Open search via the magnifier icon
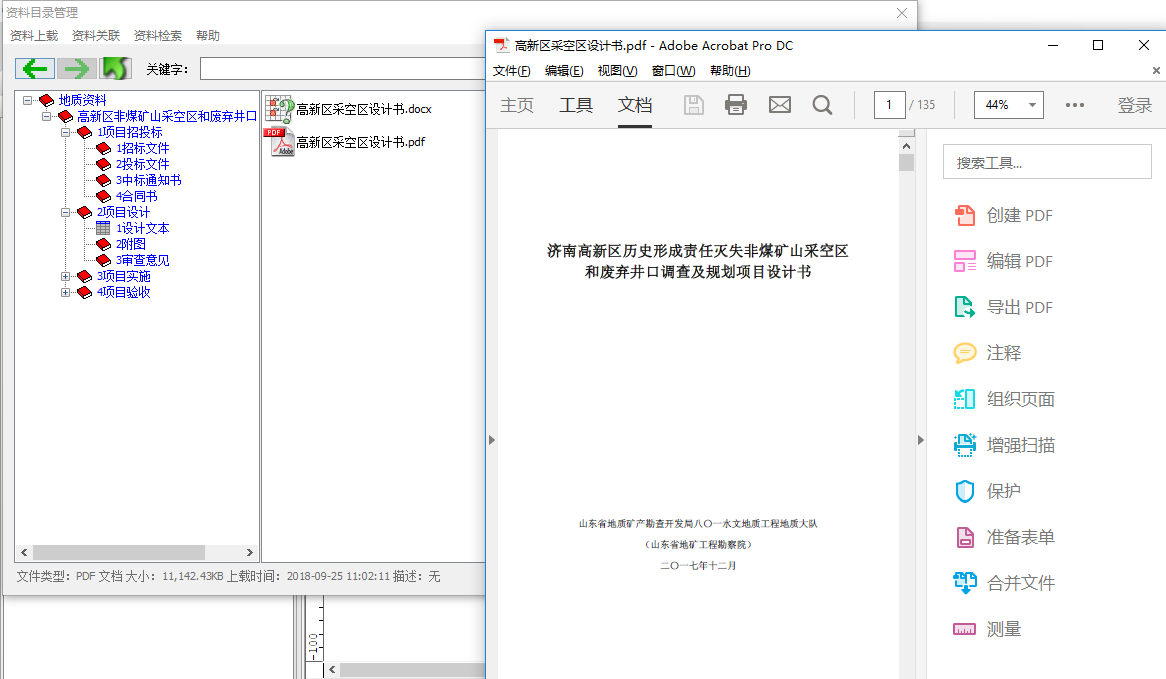1166x679 pixels. [822, 104]
